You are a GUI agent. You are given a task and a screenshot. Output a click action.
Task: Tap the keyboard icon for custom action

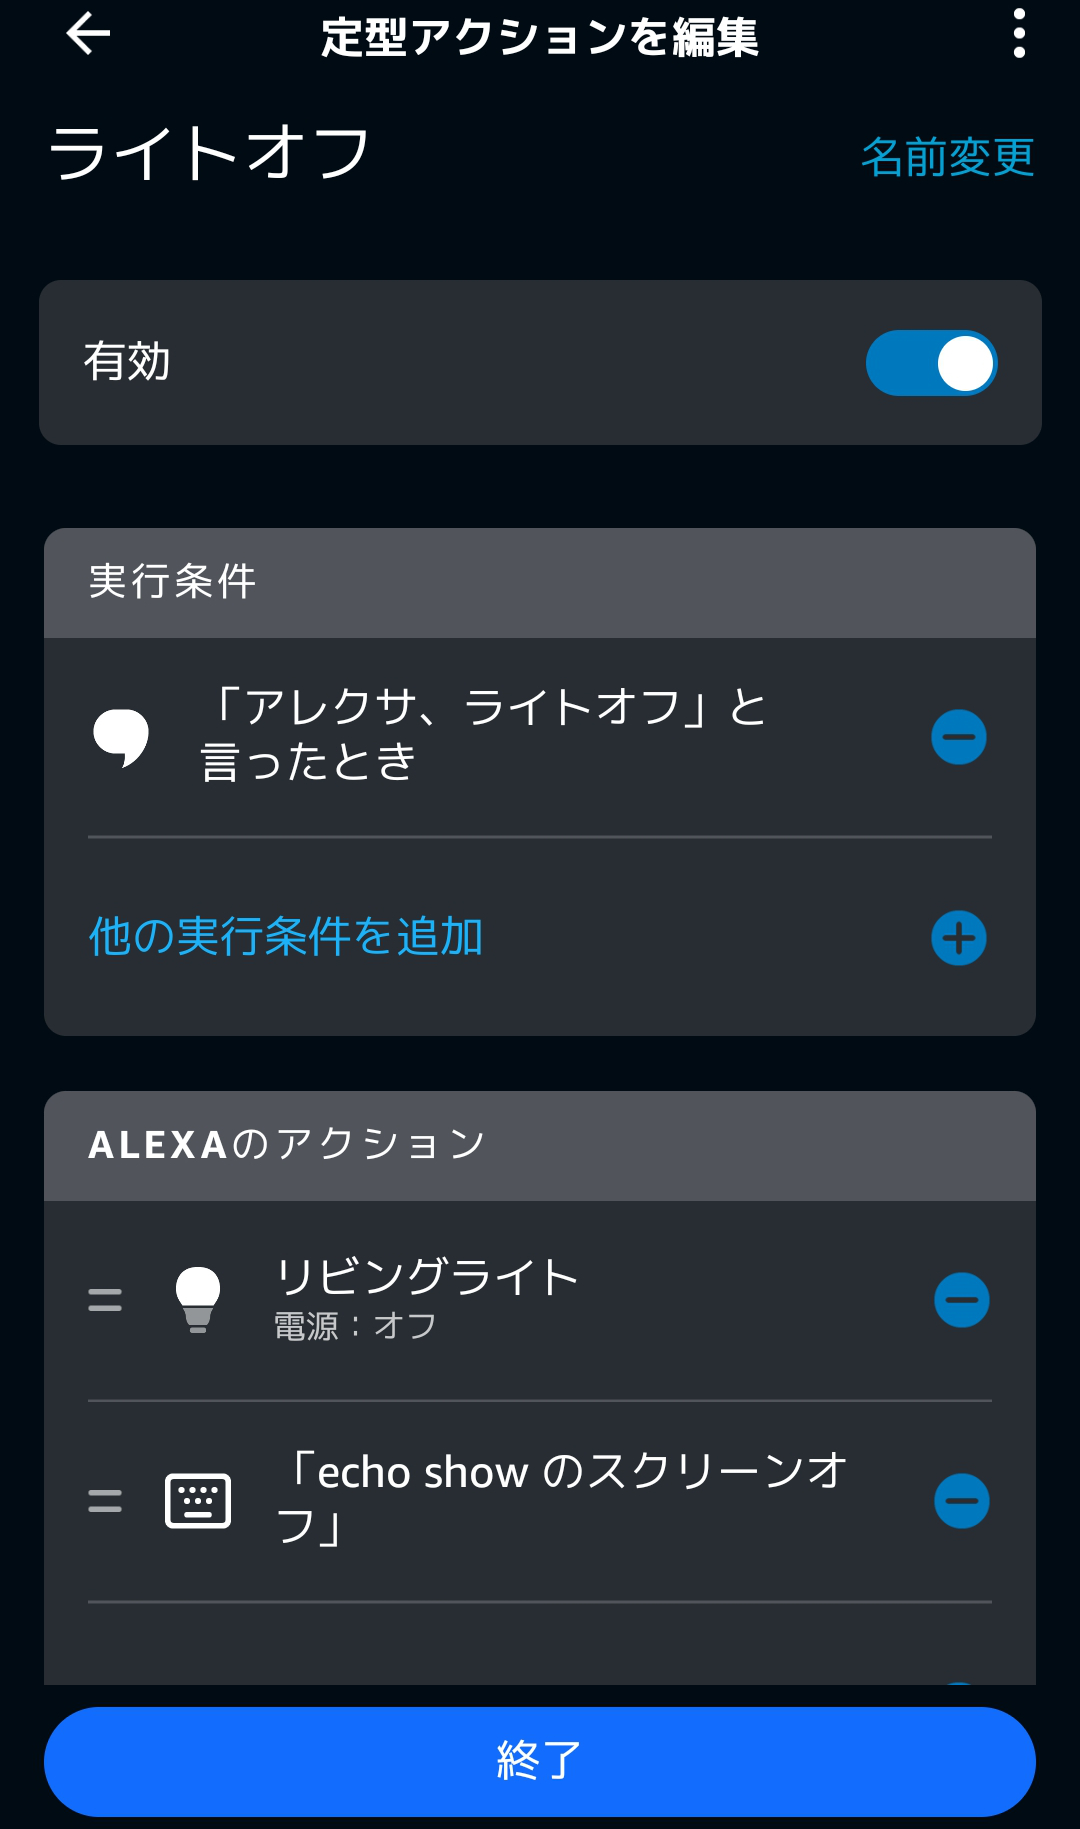point(198,1501)
